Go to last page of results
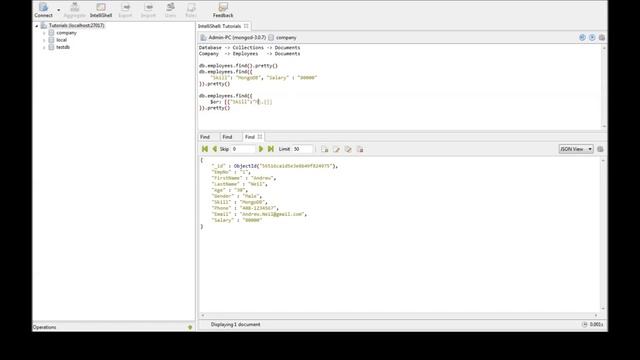The height and width of the screenshot is (360, 640). click(271, 149)
